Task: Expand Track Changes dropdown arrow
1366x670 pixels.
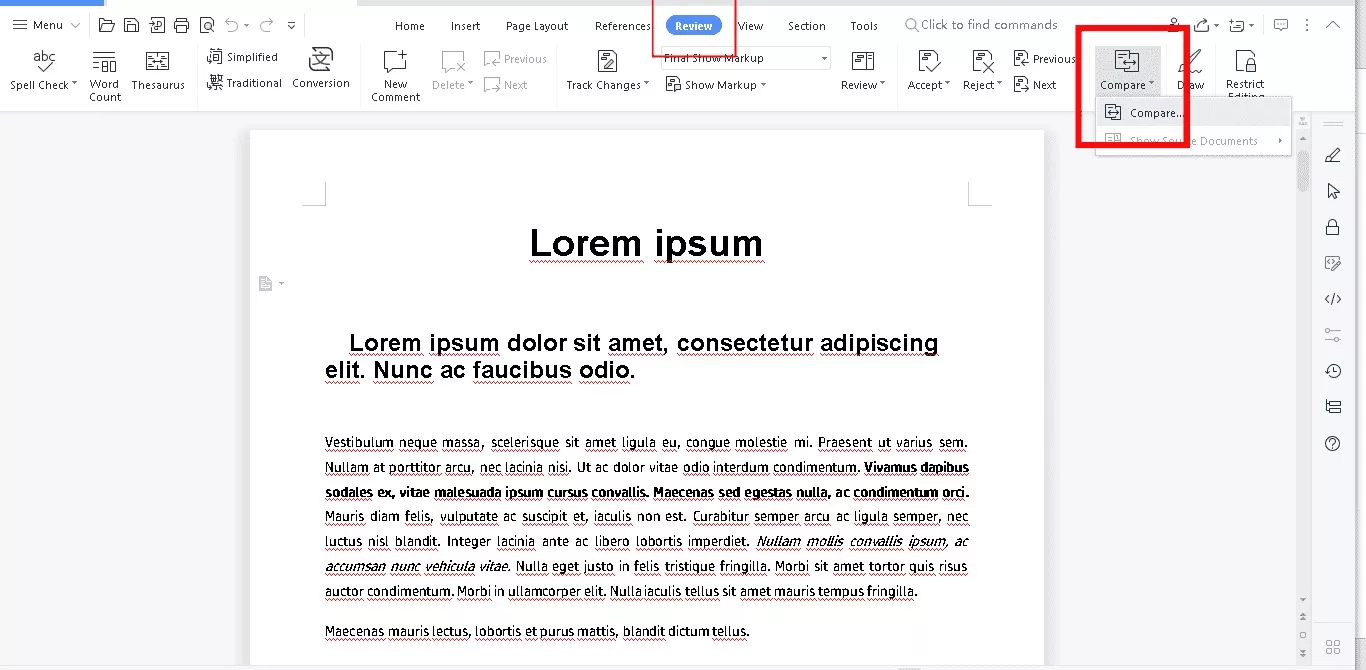Action: 646,85
